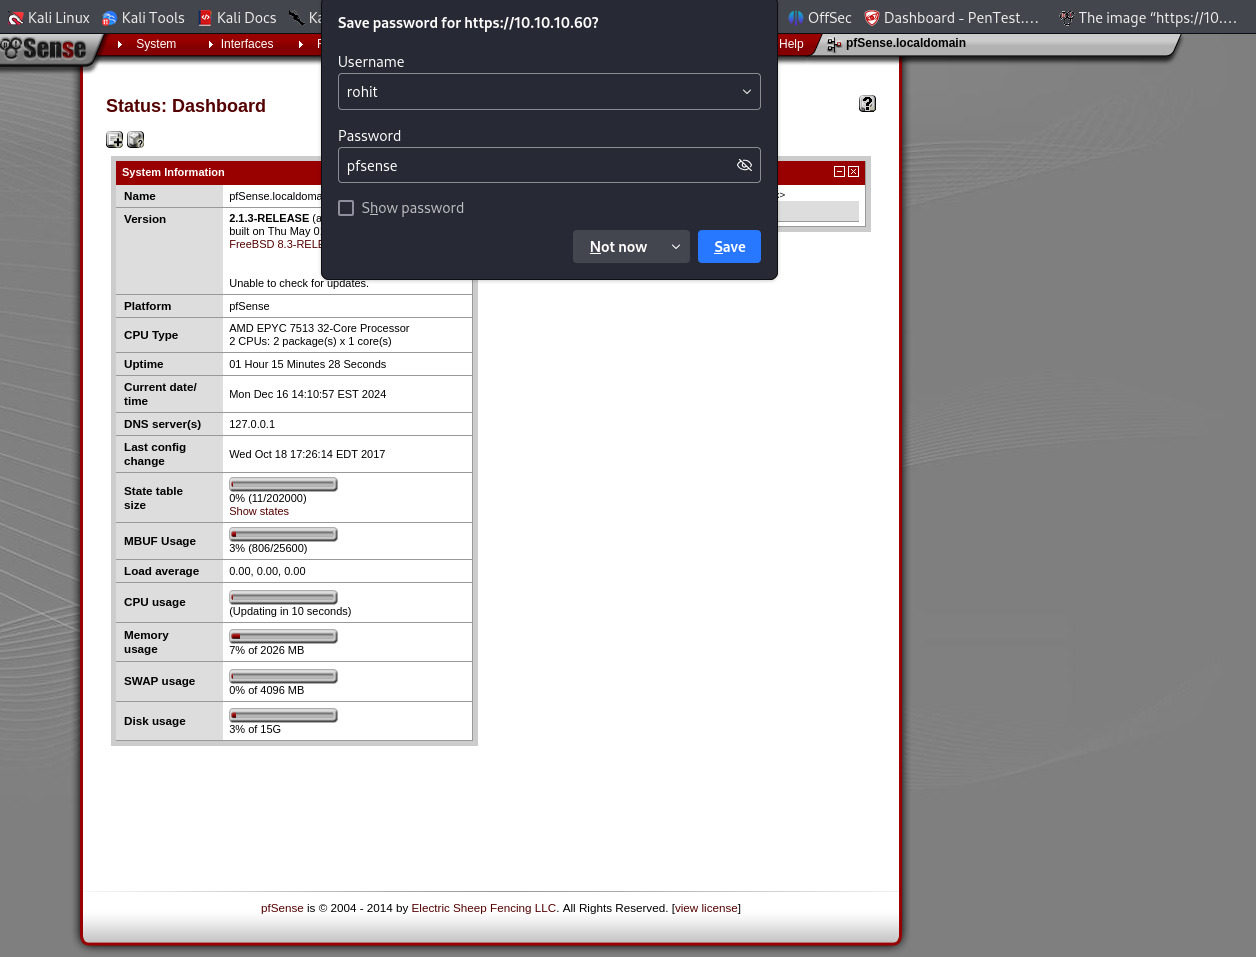This screenshot has width=1256, height=957.
Task: Click the 'Last config change' label
Action: pos(155,454)
